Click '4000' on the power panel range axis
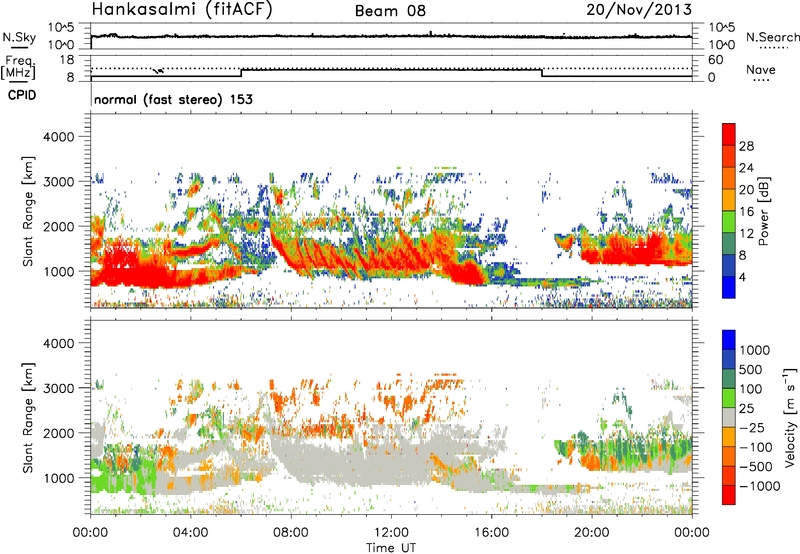 tap(58, 137)
